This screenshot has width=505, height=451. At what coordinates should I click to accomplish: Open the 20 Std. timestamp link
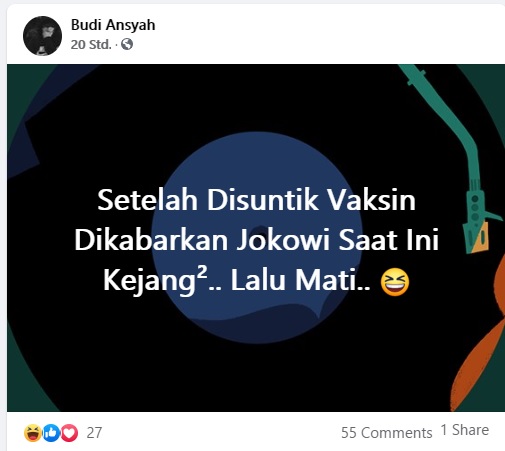pyautogui.click(x=91, y=44)
